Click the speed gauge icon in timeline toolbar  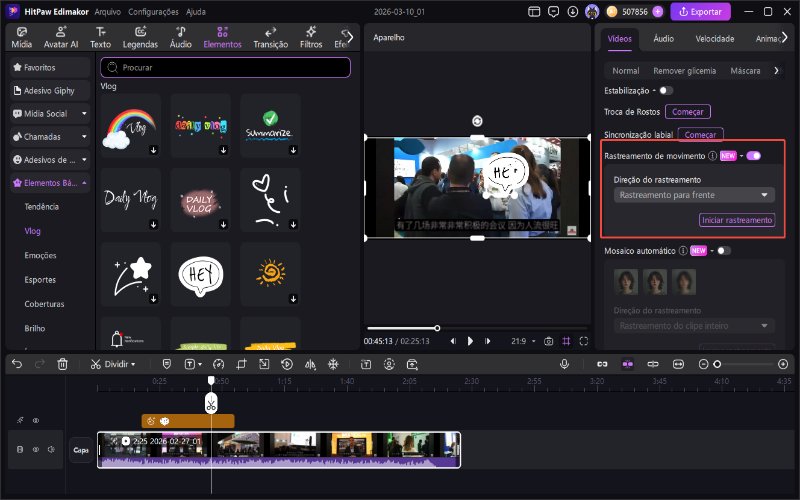(x=218, y=364)
